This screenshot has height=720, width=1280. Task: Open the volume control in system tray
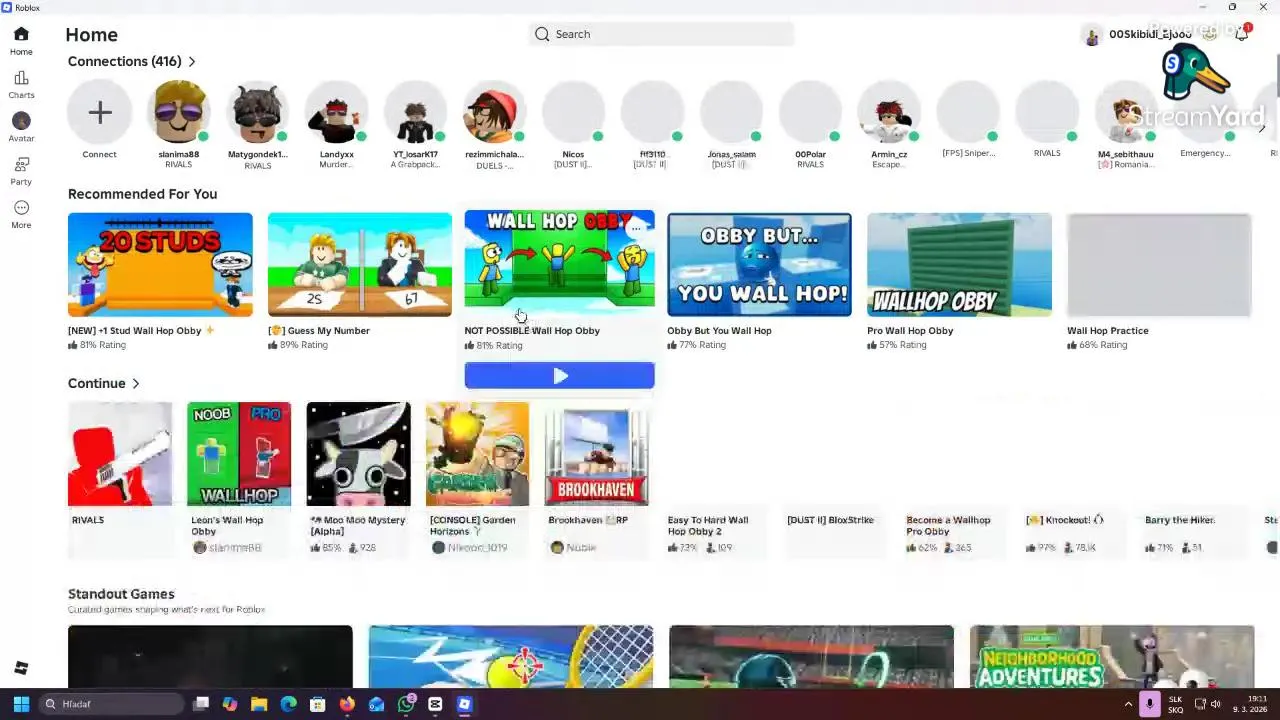(x=1217, y=704)
